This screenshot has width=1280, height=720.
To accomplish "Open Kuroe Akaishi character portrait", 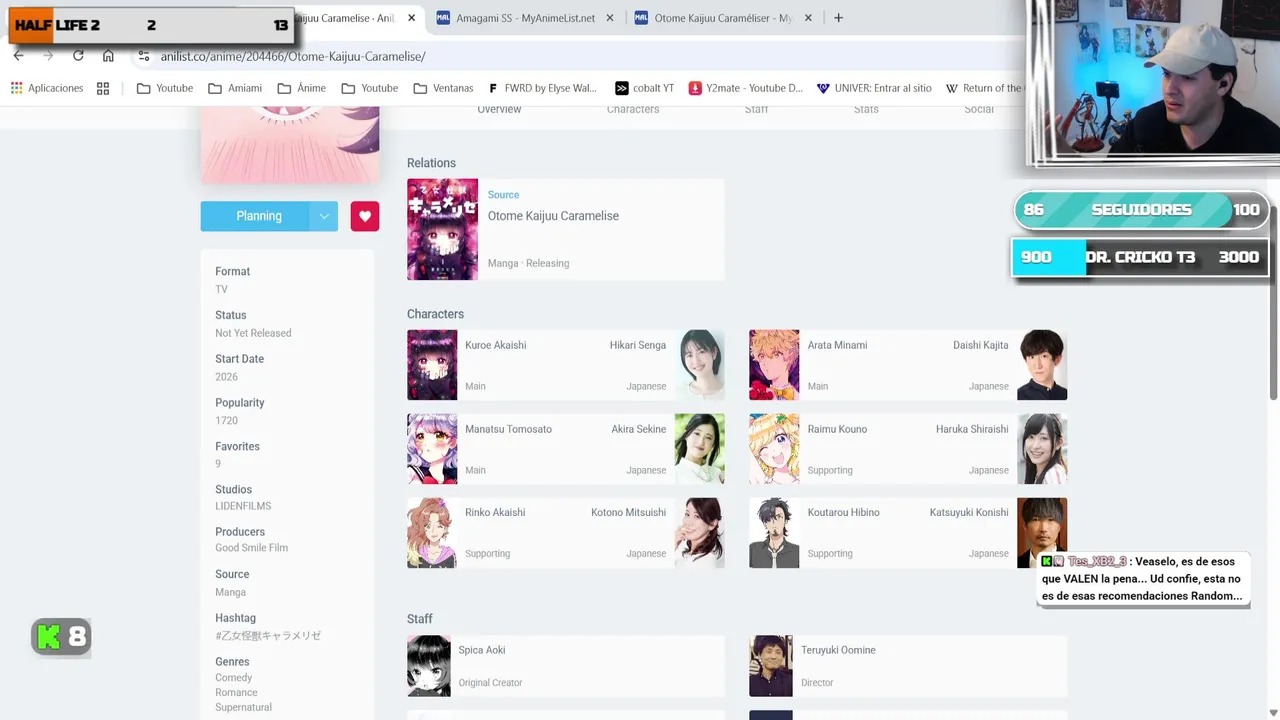I will 432,365.
